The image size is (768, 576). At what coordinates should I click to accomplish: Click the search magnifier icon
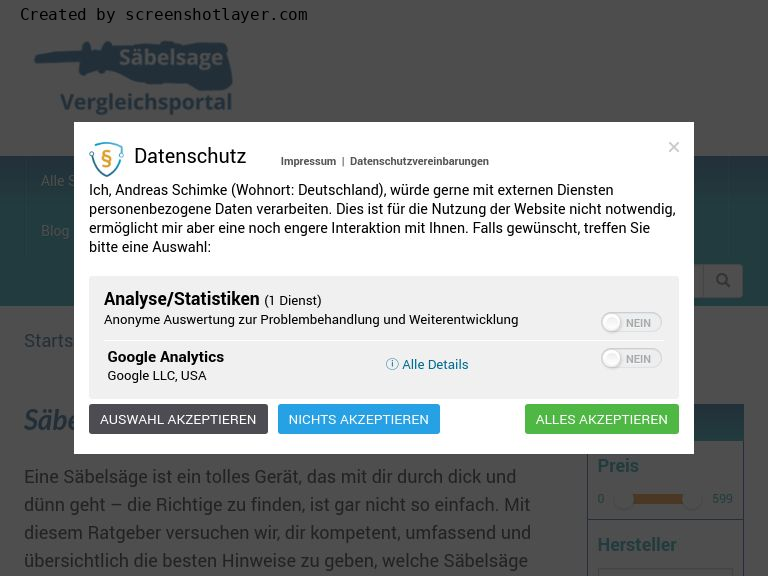point(723,281)
